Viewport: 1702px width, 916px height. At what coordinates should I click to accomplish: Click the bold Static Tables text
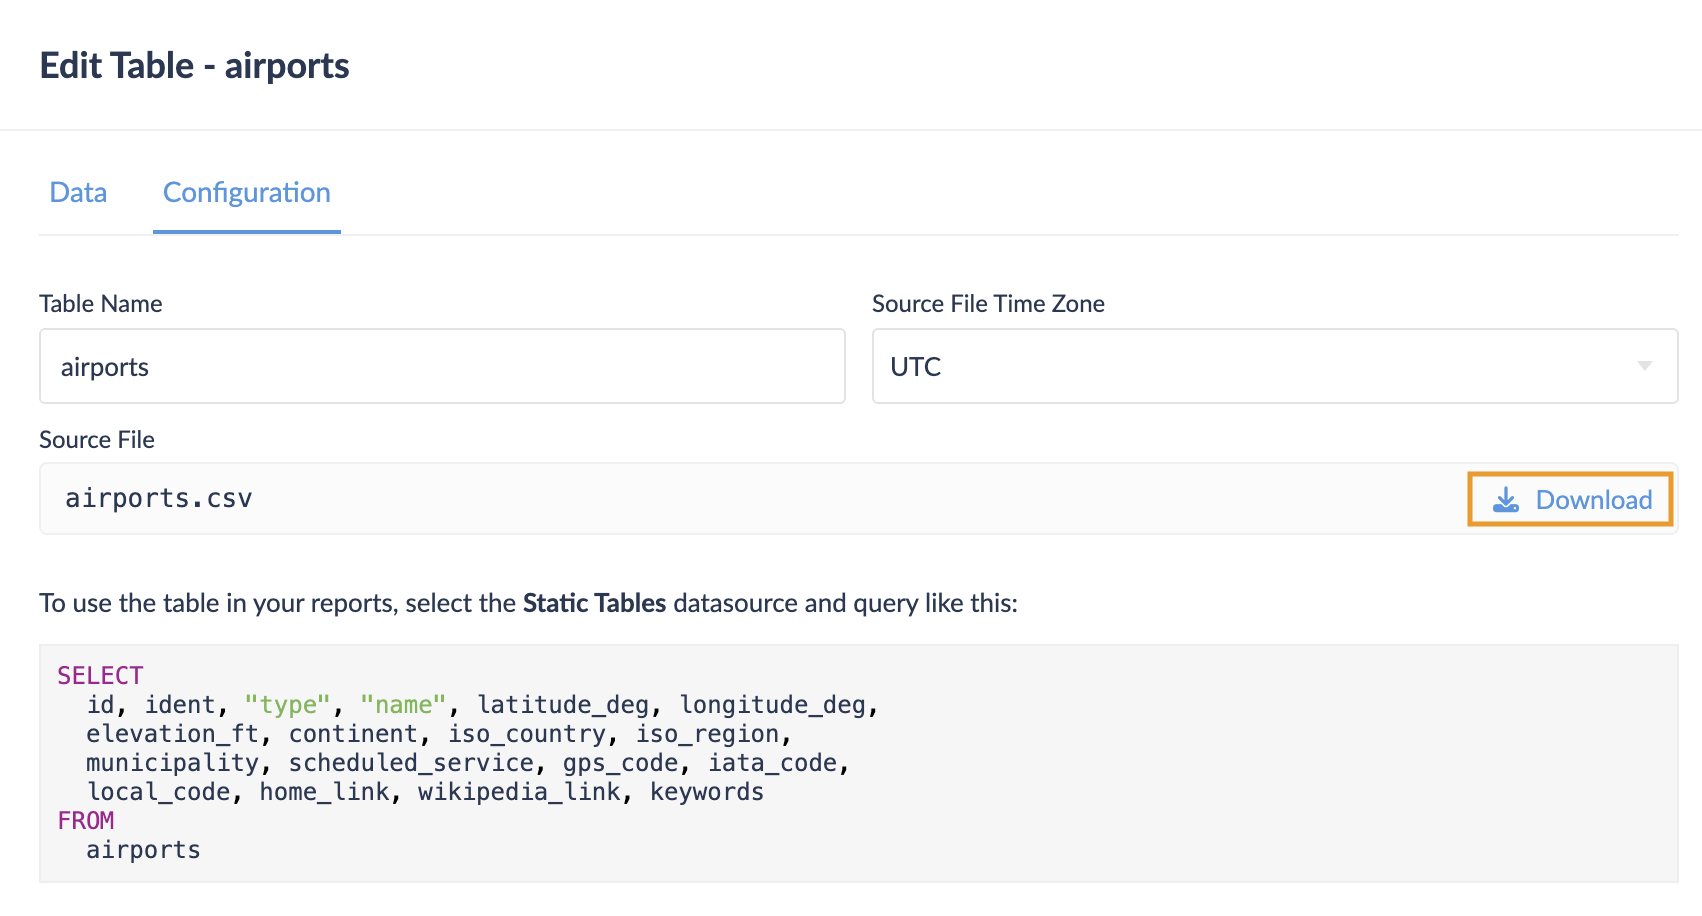[x=594, y=603]
